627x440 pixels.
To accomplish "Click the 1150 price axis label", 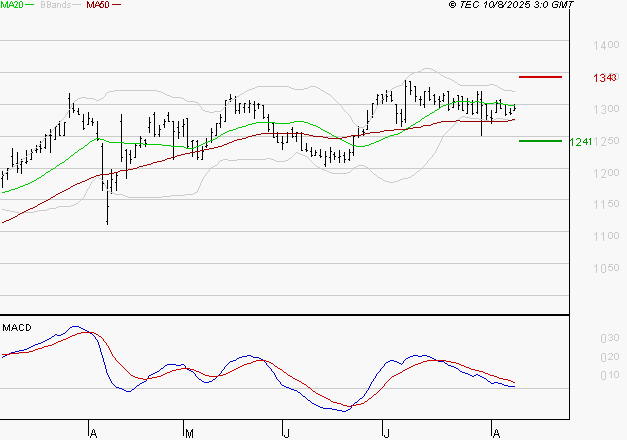I will click(606, 204).
